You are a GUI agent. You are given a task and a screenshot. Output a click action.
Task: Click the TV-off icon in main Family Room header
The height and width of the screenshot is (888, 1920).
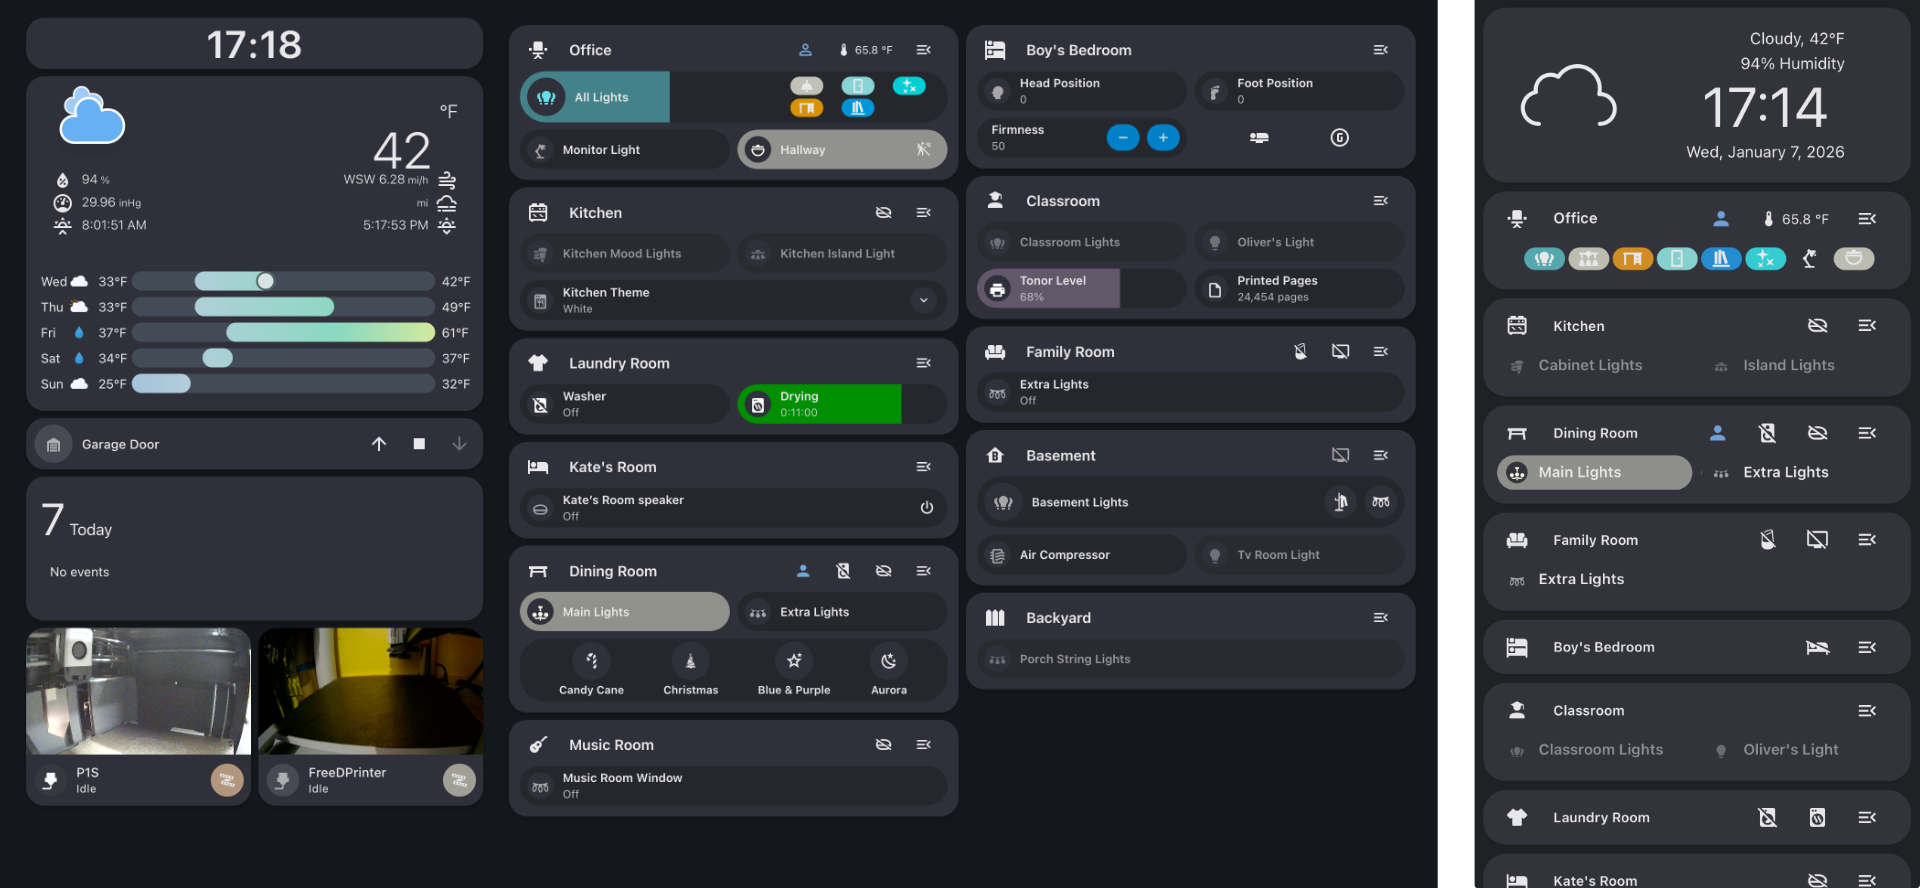[1340, 352]
